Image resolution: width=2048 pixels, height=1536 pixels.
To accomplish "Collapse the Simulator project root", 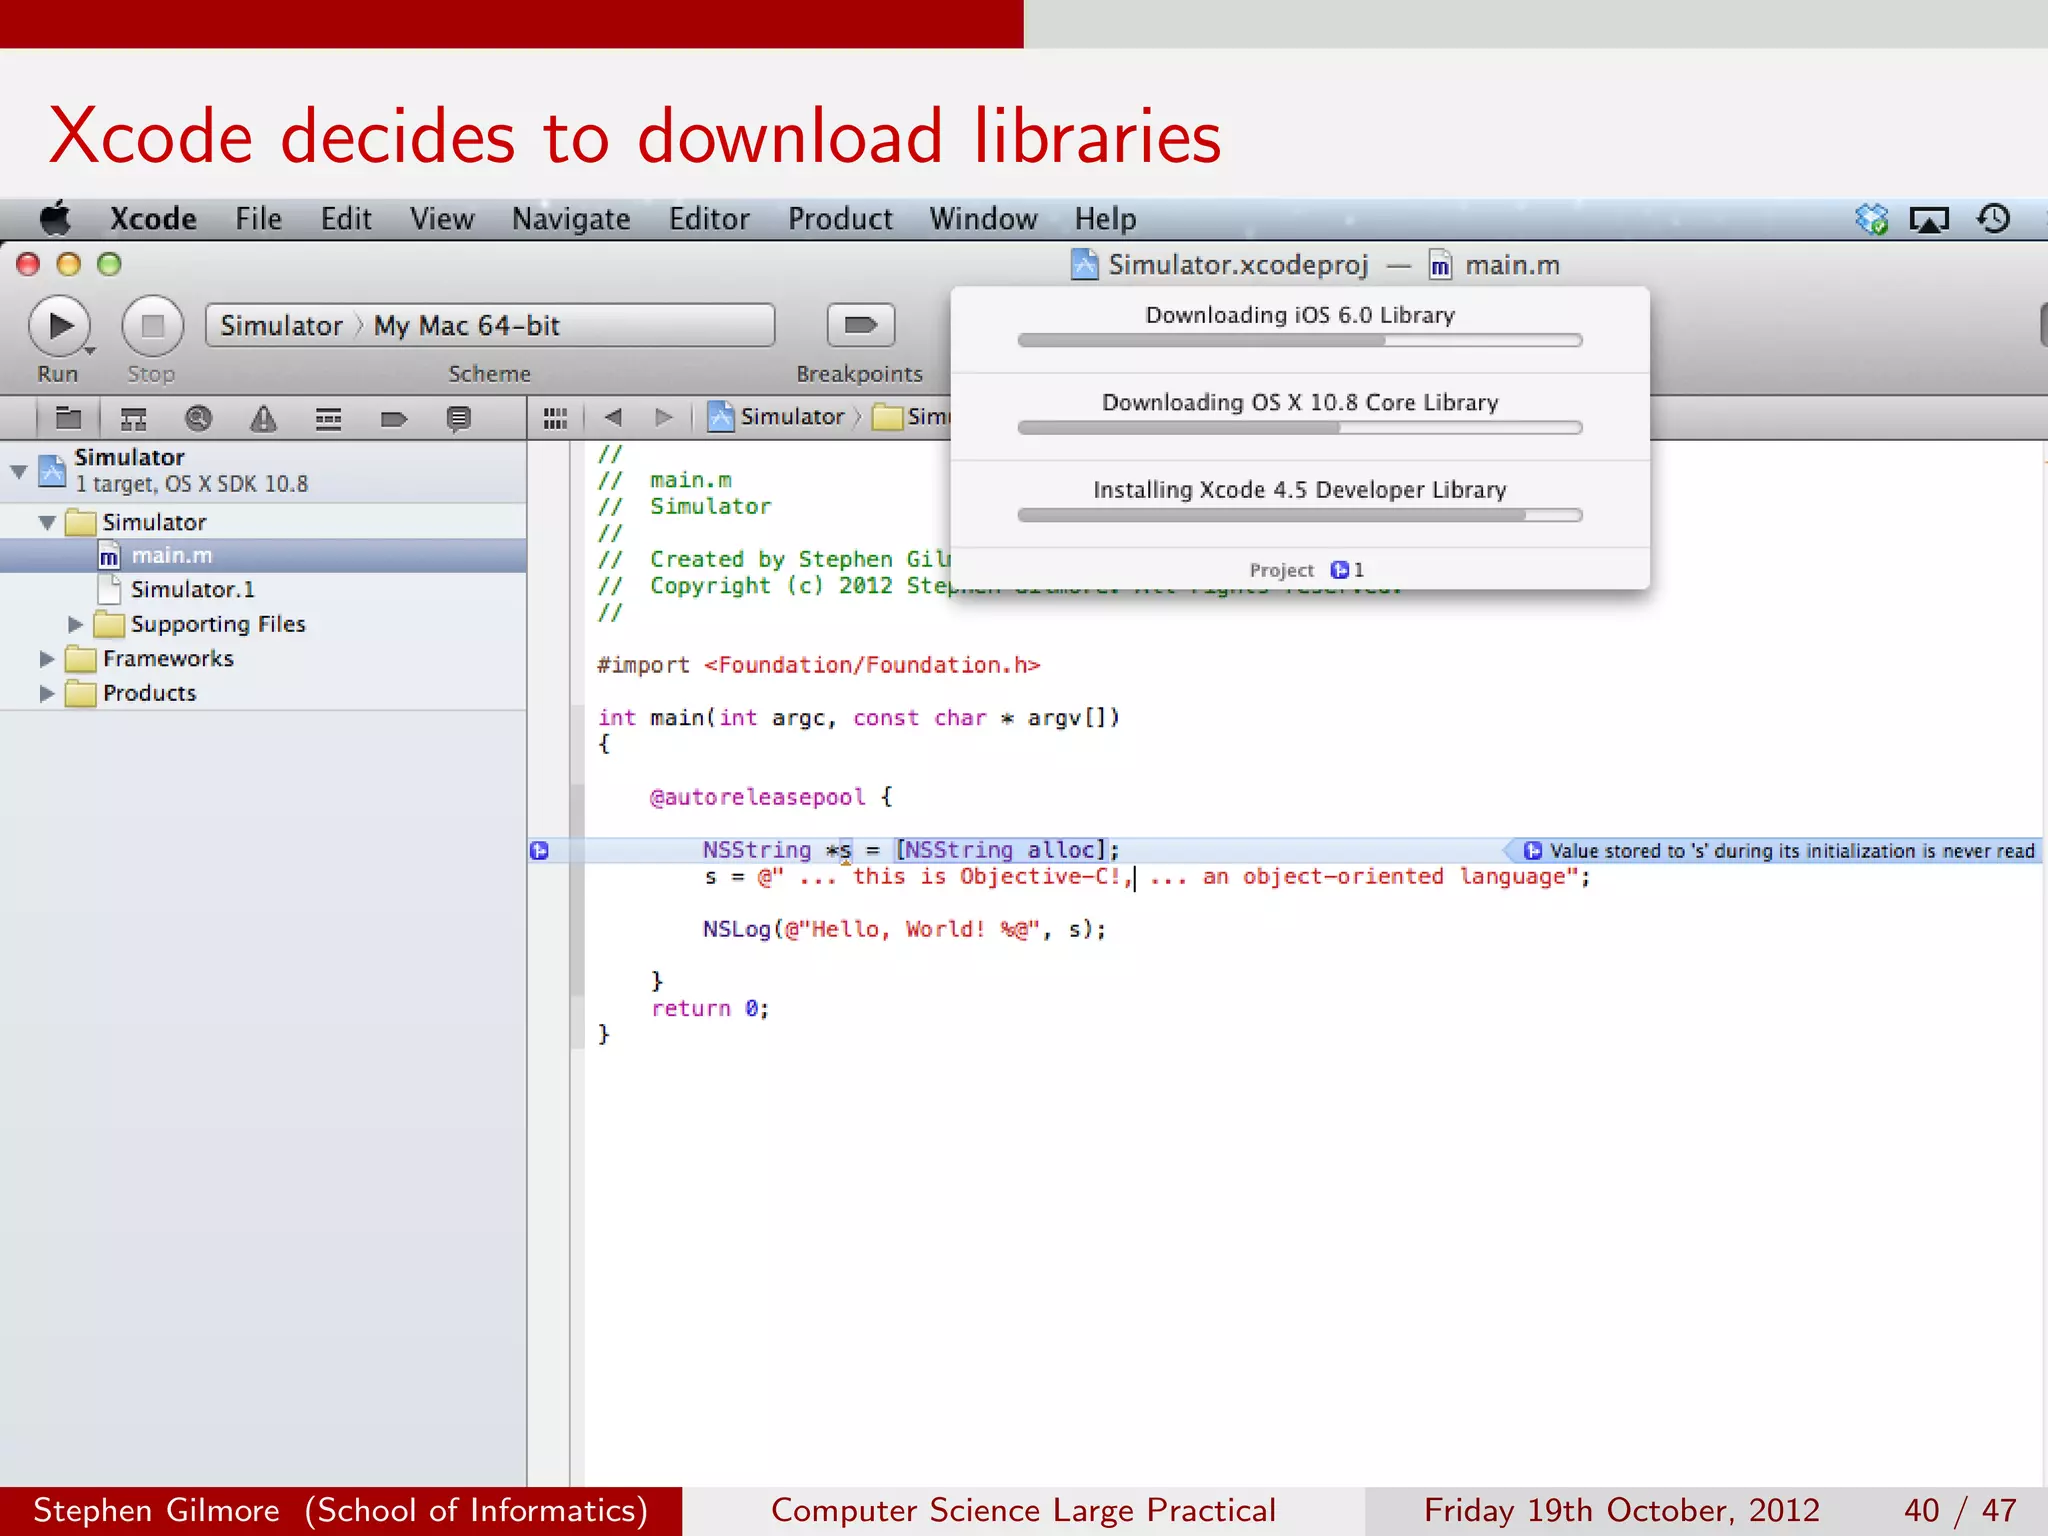I will click(19, 470).
